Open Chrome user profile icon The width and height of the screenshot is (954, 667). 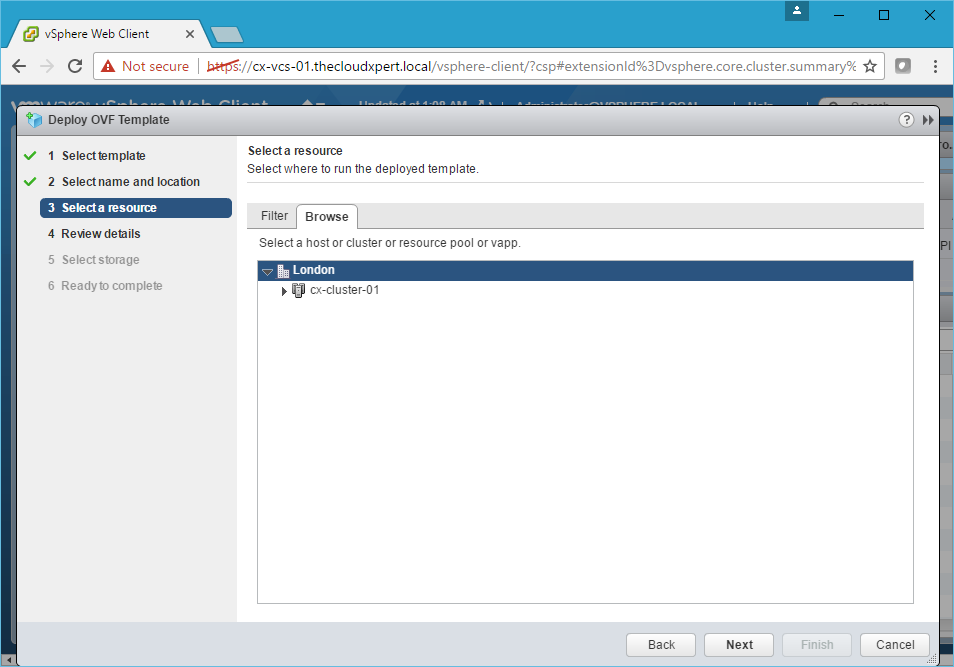click(797, 11)
